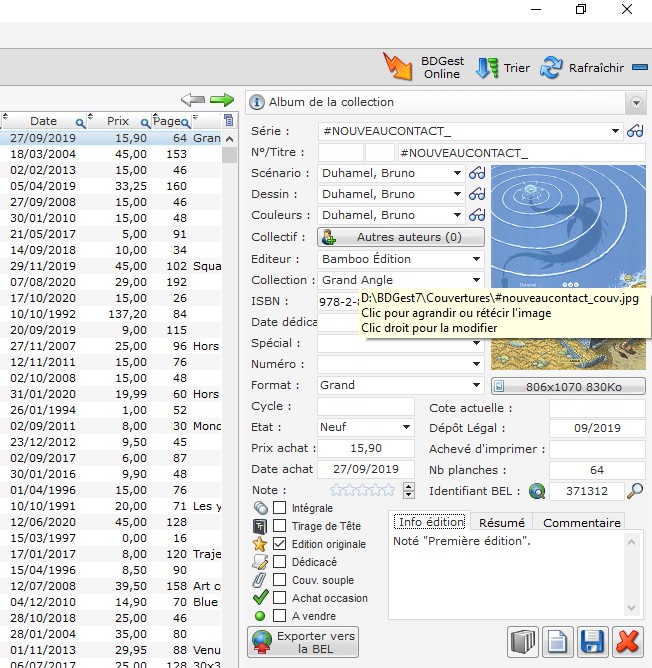Click the column chooser icon above the list scrollbar

point(229,121)
